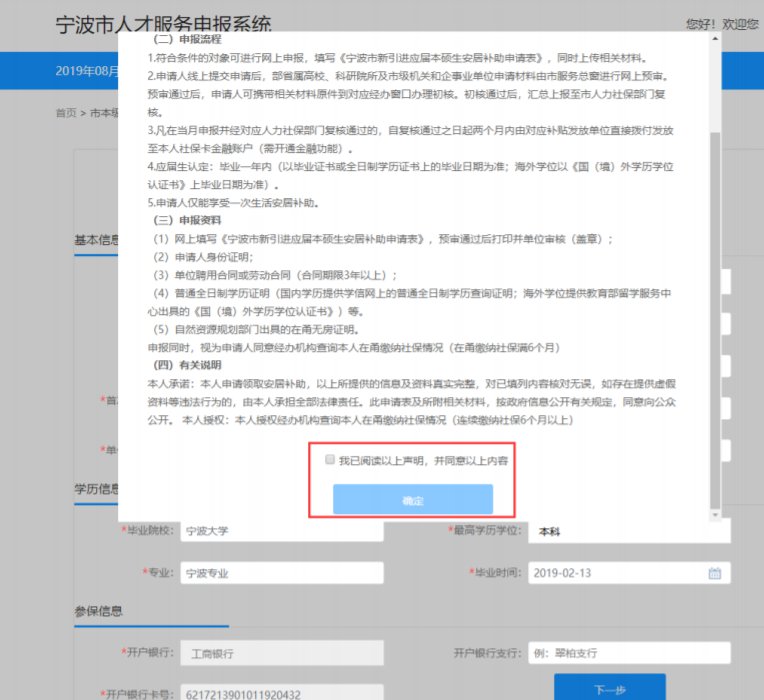
Task: Open the 最高学历学位 dropdown showing 本科
Action: (630, 531)
